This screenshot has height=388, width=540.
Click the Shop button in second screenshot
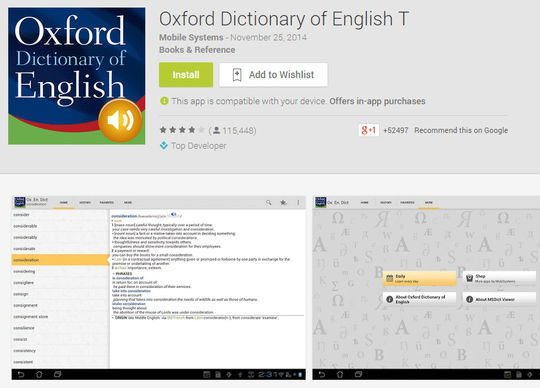pos(499,279)
